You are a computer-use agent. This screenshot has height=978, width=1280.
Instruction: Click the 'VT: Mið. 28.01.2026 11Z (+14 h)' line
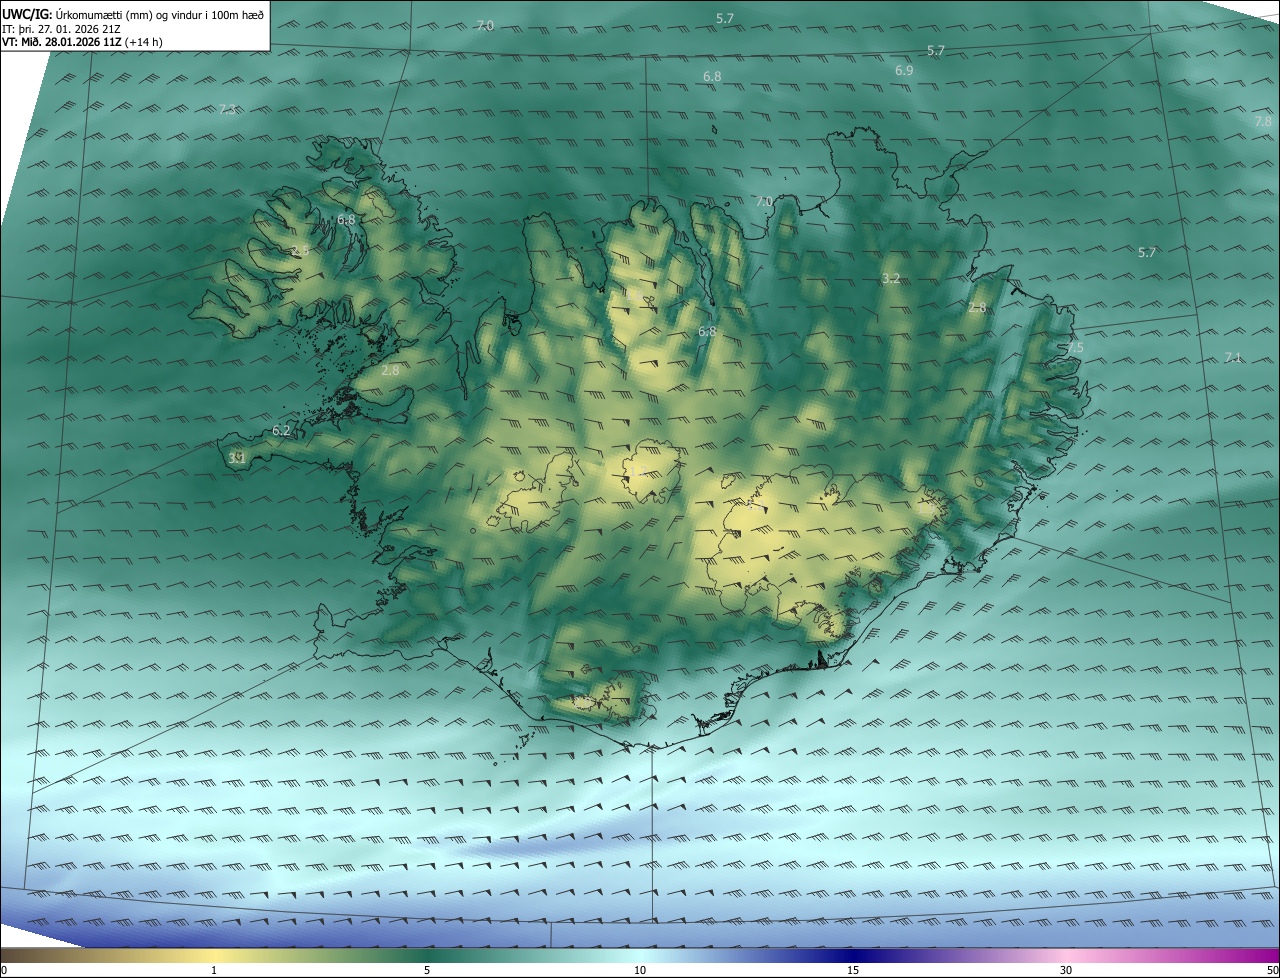coord(82,41)
